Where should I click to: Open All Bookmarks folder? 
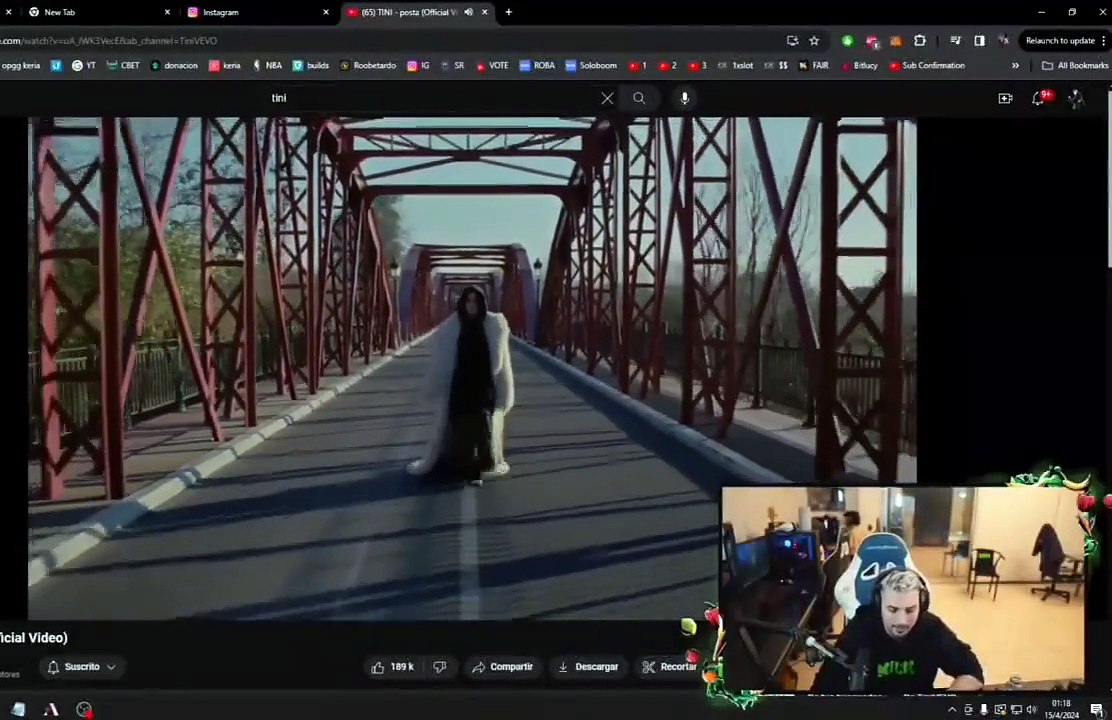1074,65
